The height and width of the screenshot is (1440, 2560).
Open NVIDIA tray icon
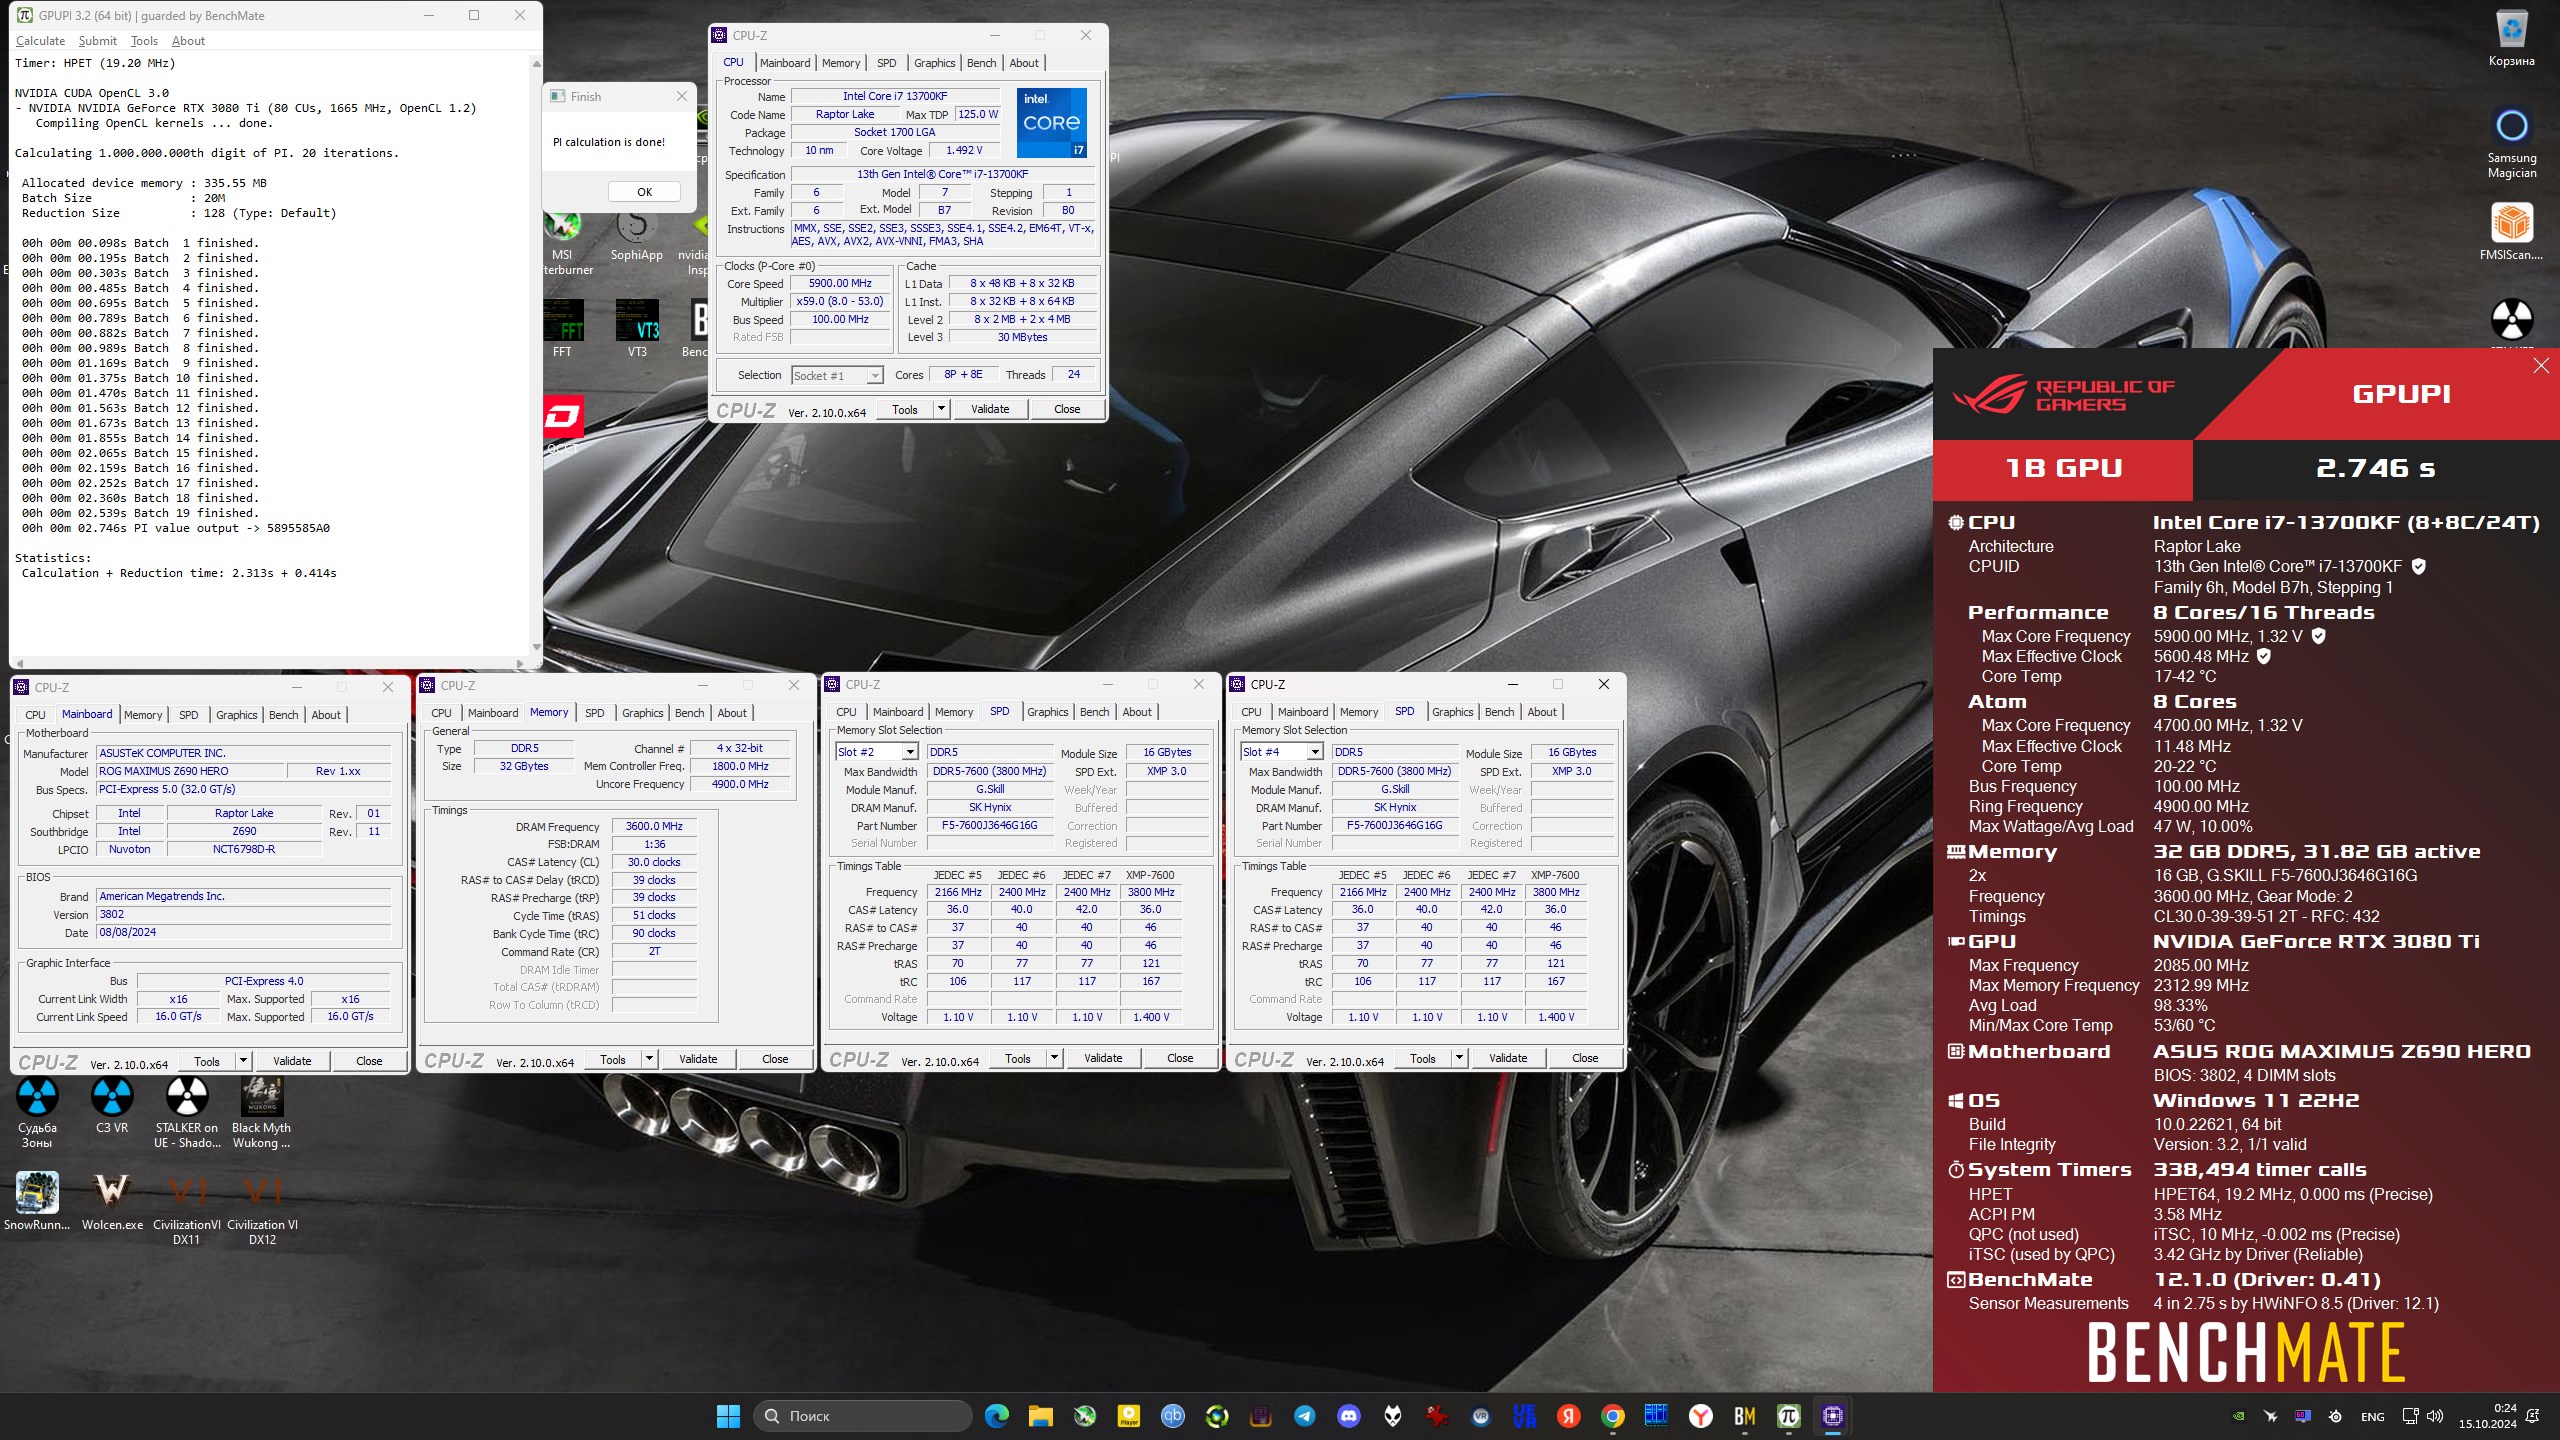[x=2238, y=1416]
